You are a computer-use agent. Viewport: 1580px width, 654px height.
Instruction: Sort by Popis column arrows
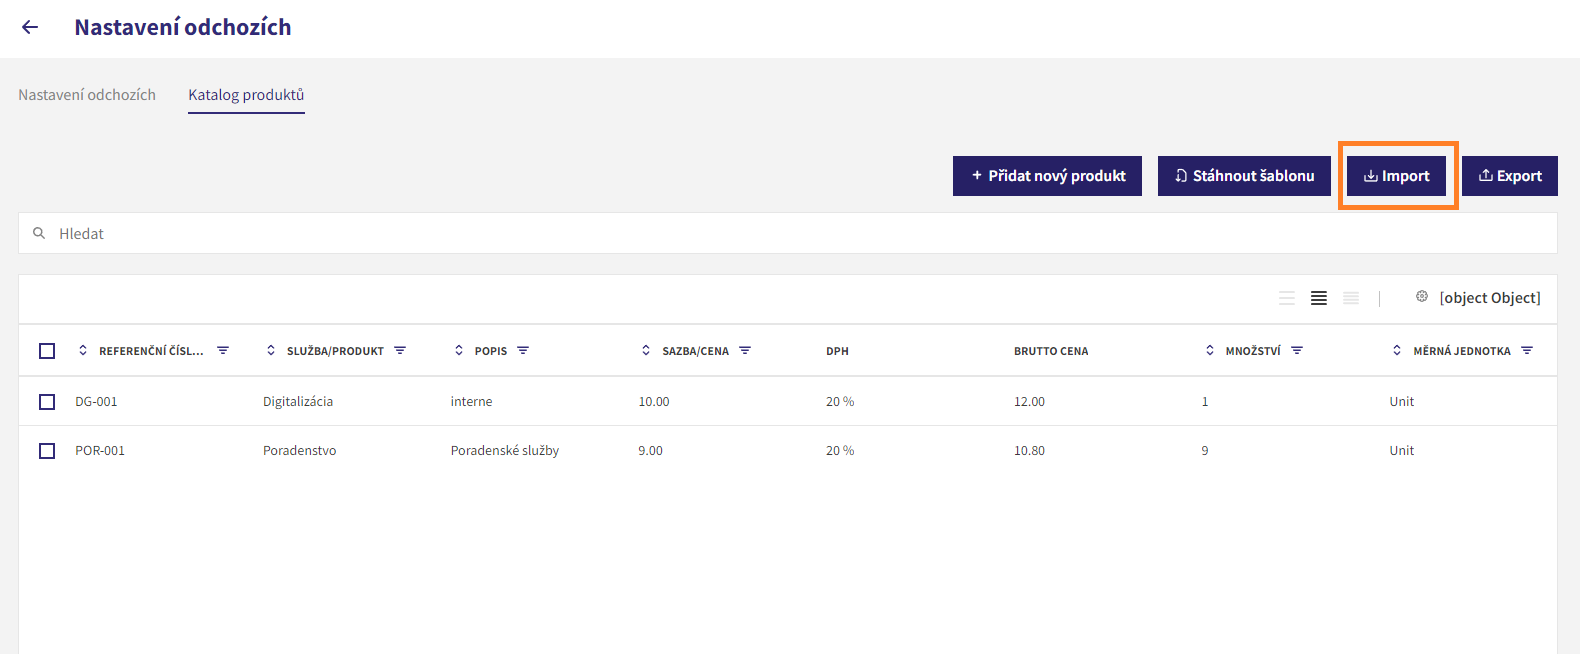459,351
